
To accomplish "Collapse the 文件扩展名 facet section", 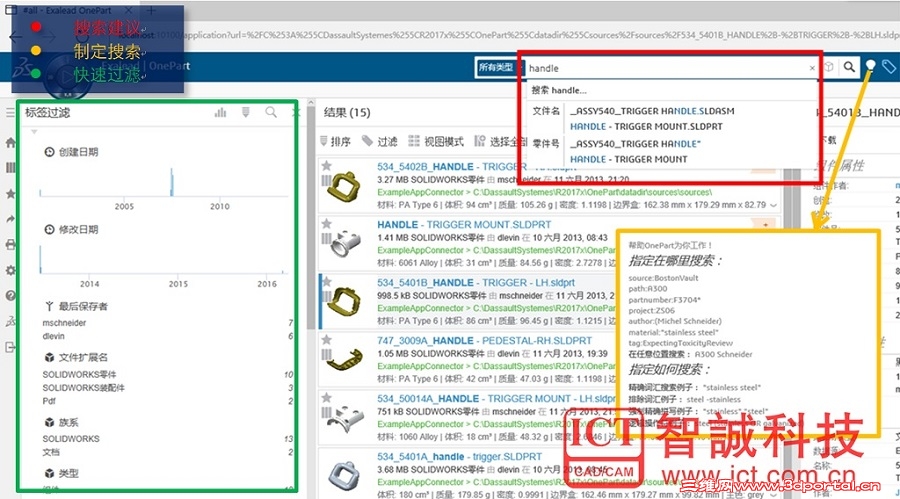I will (x=76, y=357).
